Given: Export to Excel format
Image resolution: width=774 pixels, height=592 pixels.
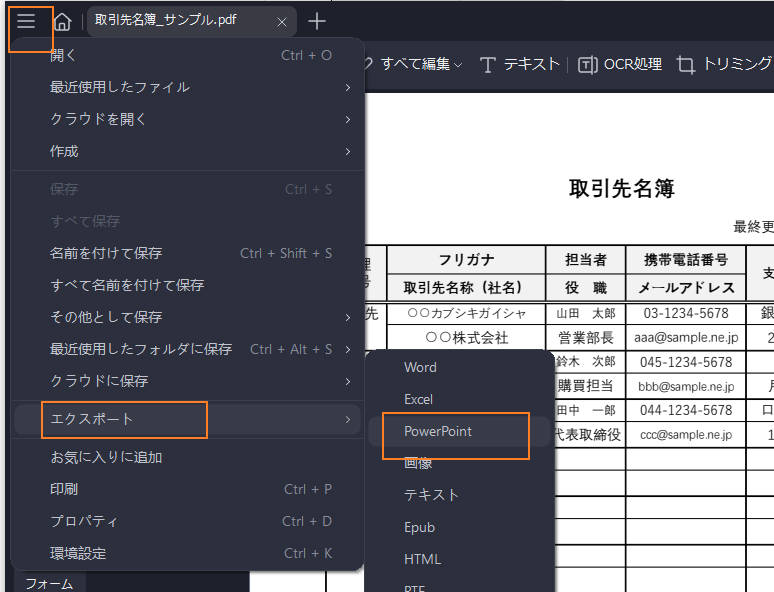Looking at the screenshot, I should pyautogui.click(x=460, y=399).
